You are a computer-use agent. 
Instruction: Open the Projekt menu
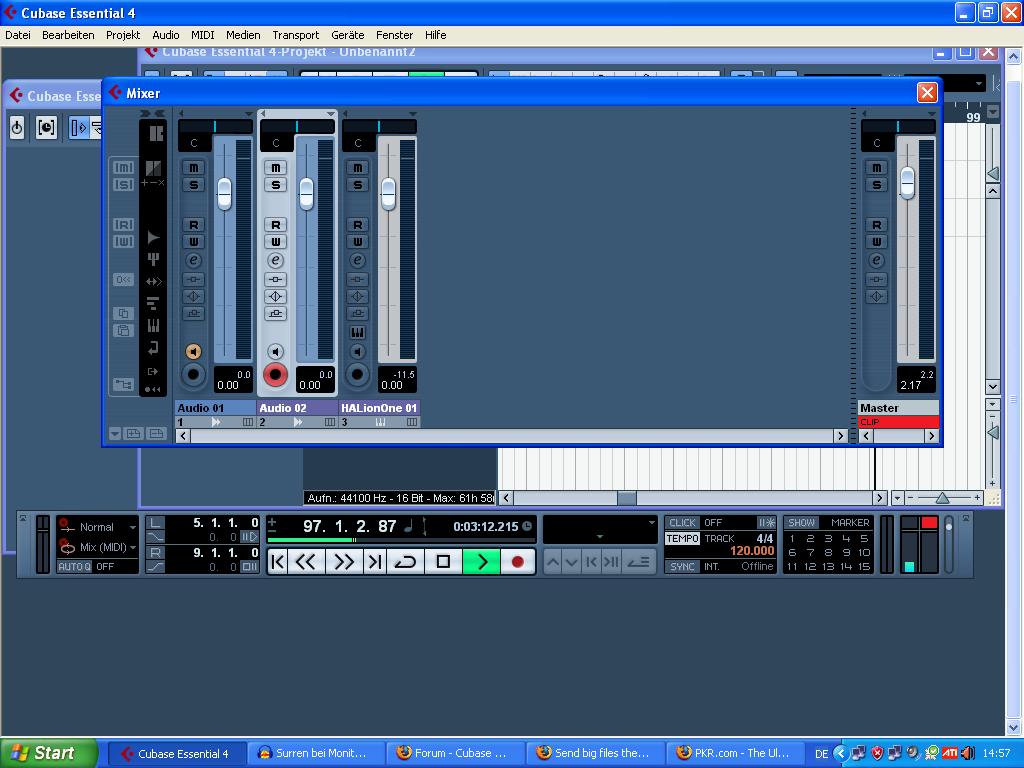click(x=123, y=35)
